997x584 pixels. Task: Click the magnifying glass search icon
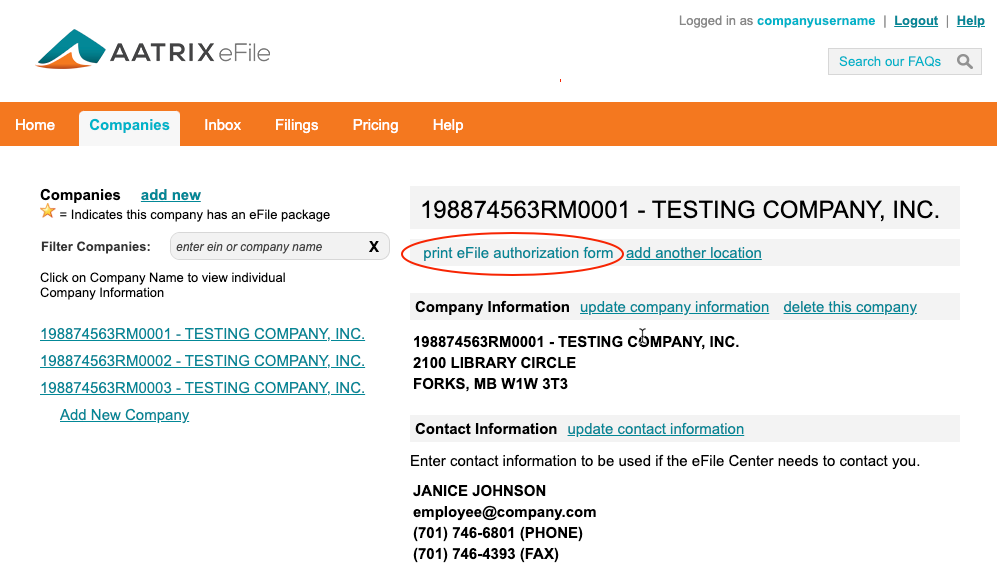coord(964,61)
